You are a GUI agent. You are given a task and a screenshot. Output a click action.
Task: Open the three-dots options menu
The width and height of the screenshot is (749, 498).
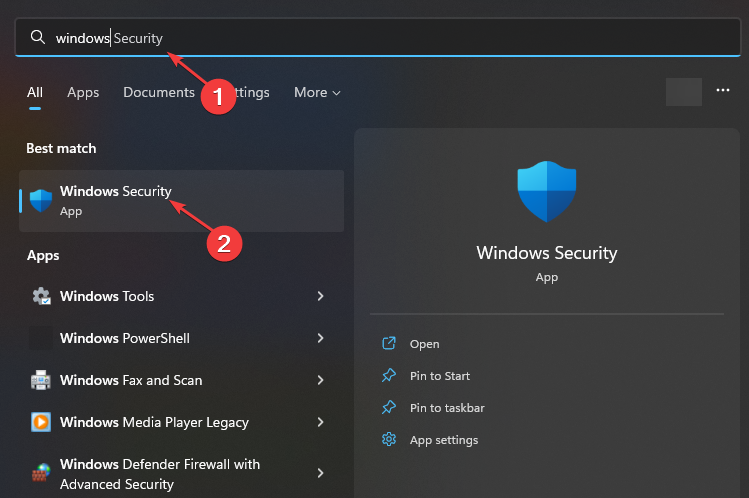click(722, 90)
